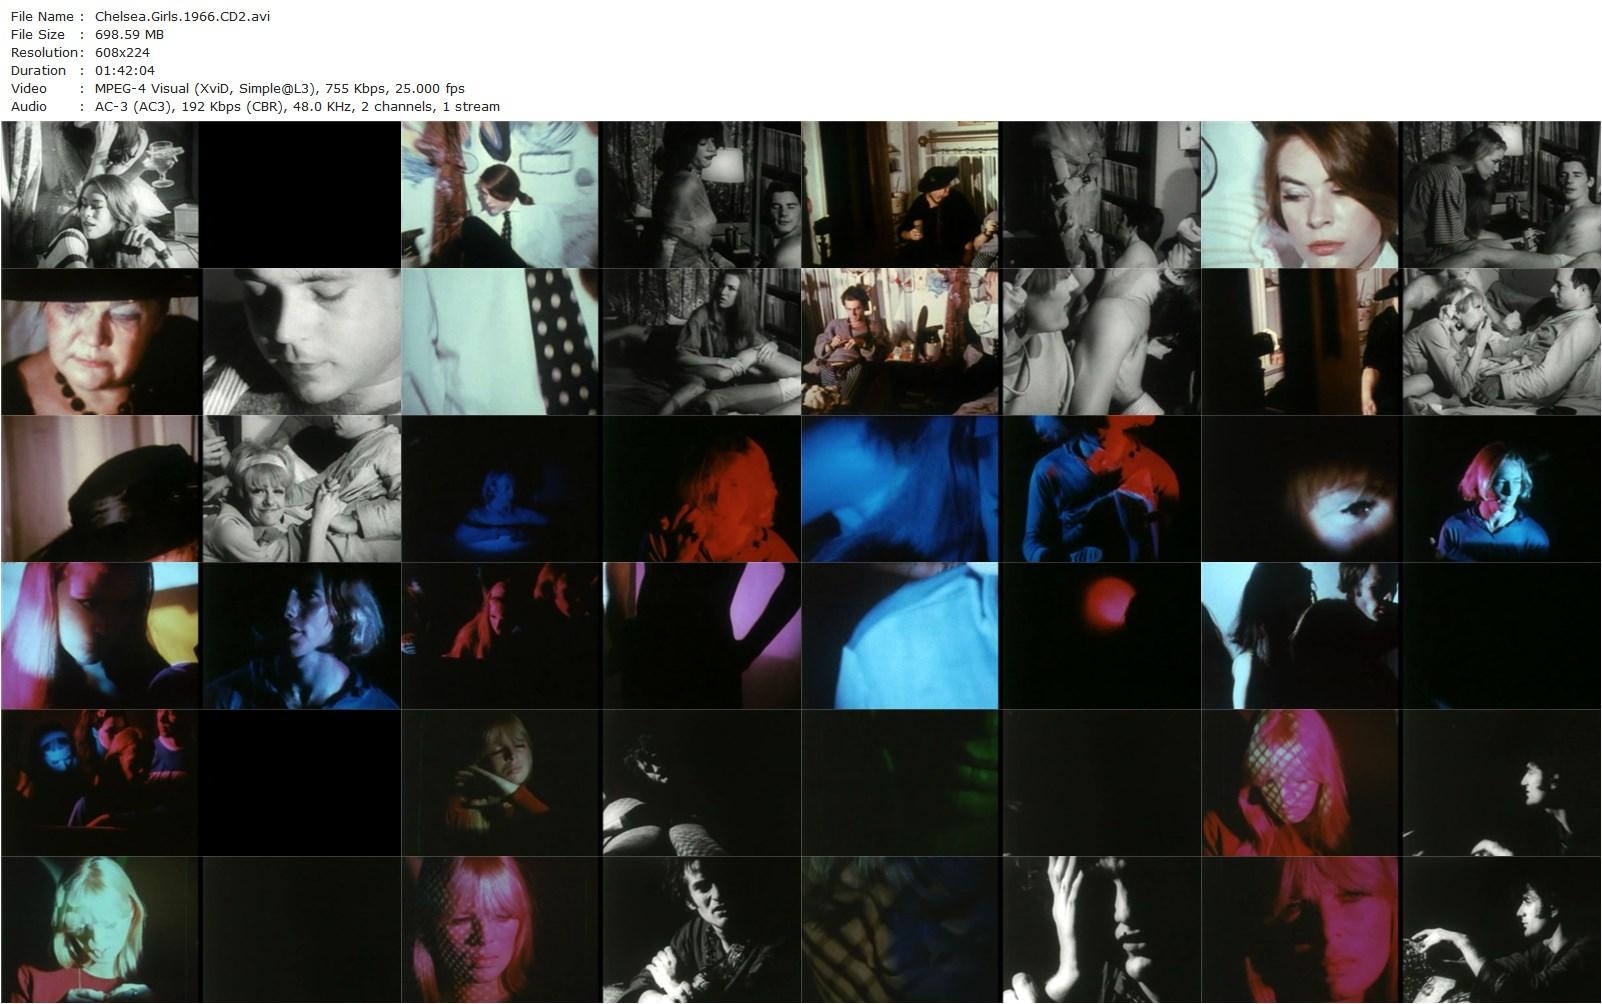Click the pink fishnet woman thumbnail
The width and height of the screenshot is (1602, 1004).
tap(1300, 782)
